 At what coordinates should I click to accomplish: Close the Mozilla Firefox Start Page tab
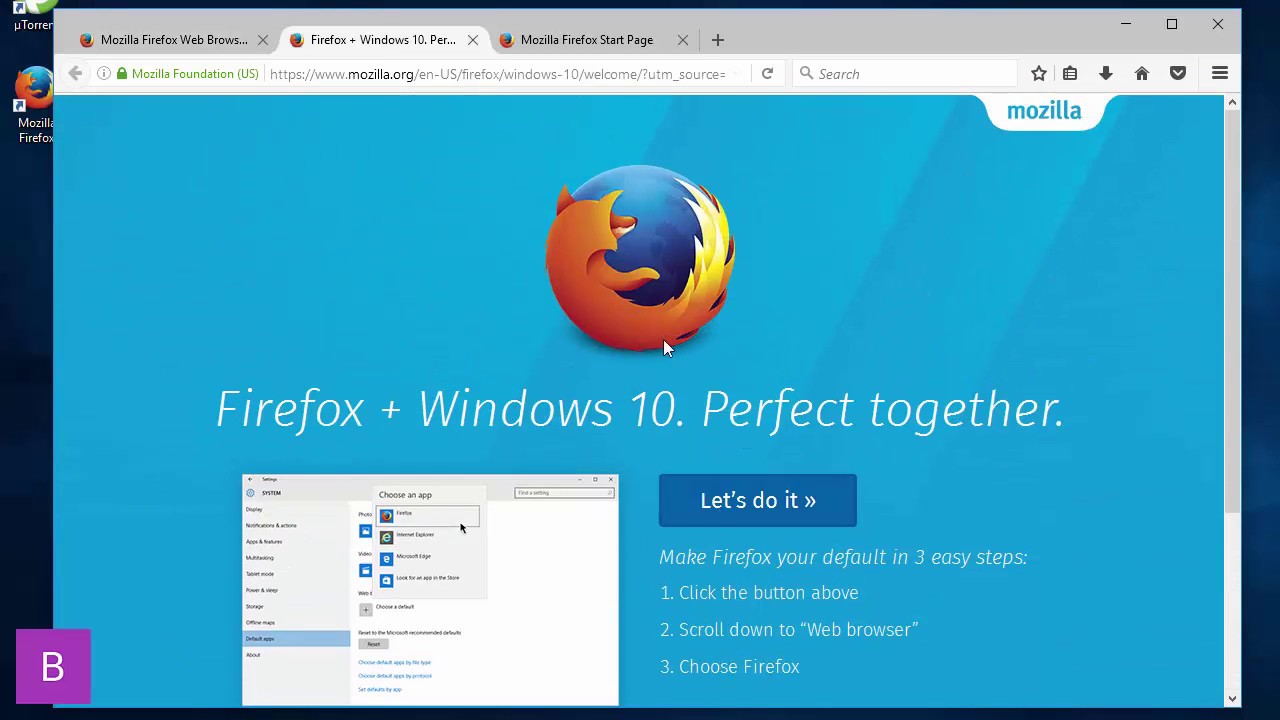(x=683, y=40)
